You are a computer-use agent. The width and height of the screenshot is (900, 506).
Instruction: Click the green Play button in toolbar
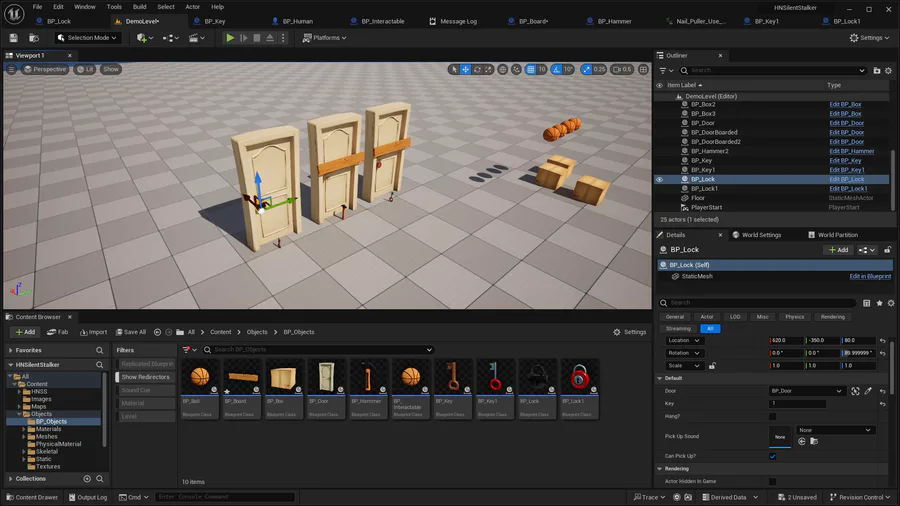pos(230,38)
